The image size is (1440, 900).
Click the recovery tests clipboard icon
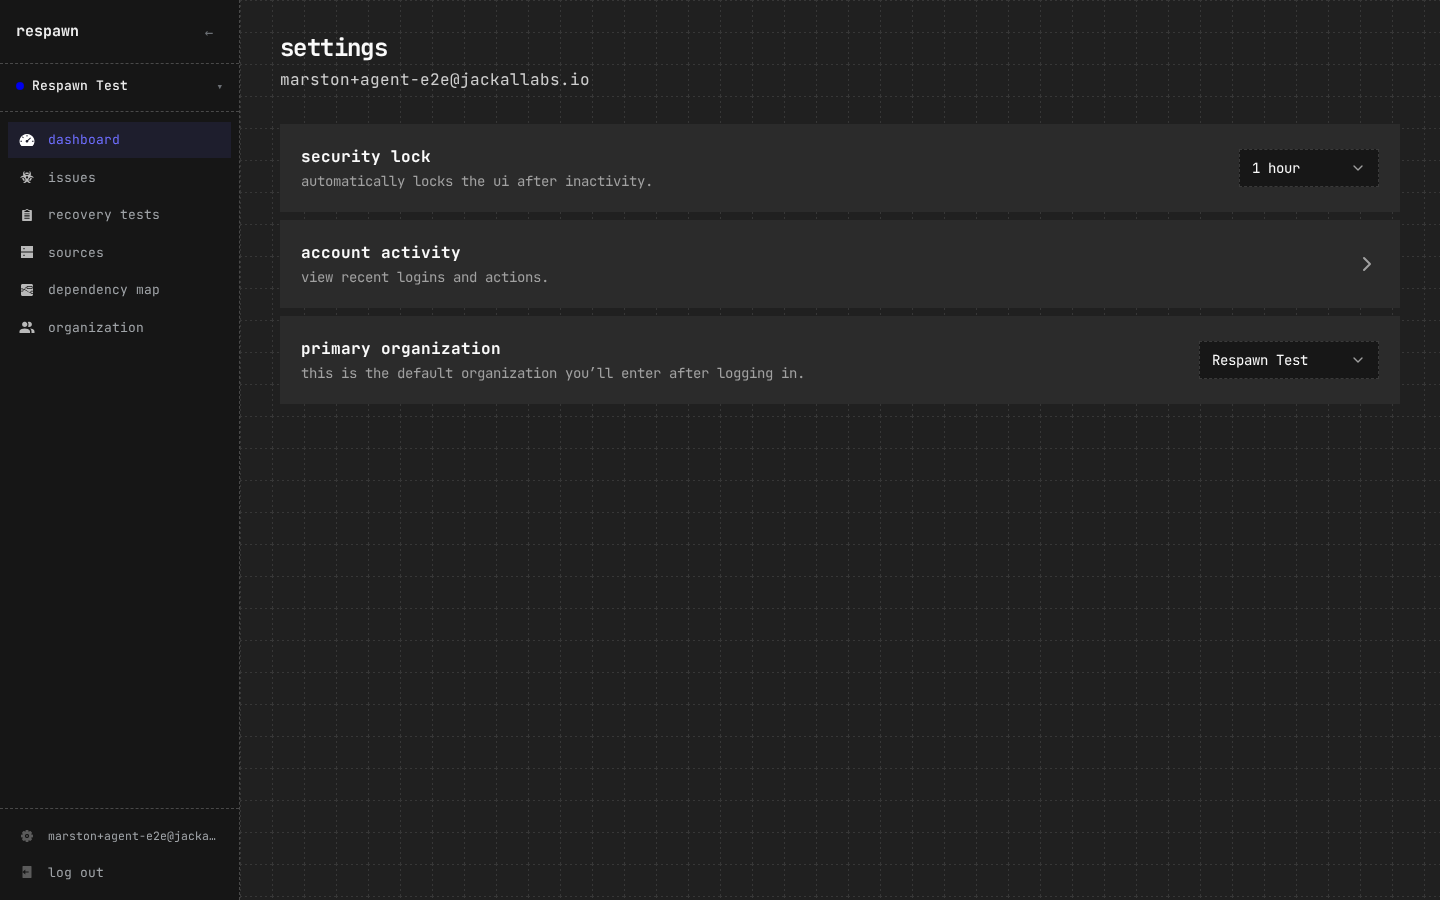(x=27, y=215)
